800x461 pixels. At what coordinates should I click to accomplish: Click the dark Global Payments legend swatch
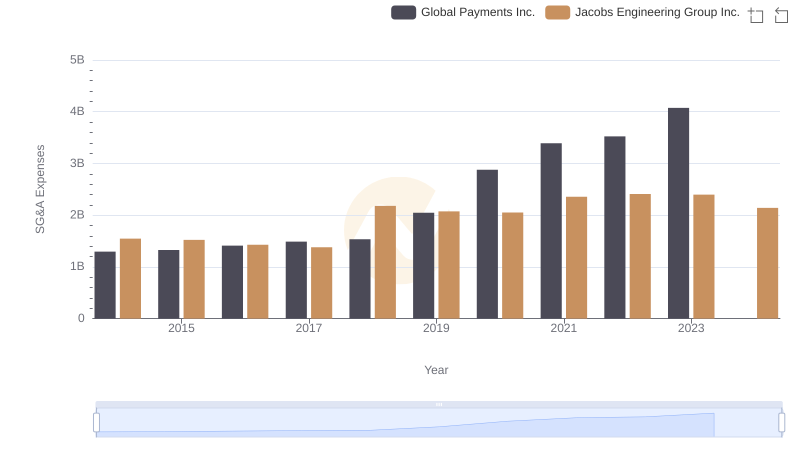[x=403, y=12]
